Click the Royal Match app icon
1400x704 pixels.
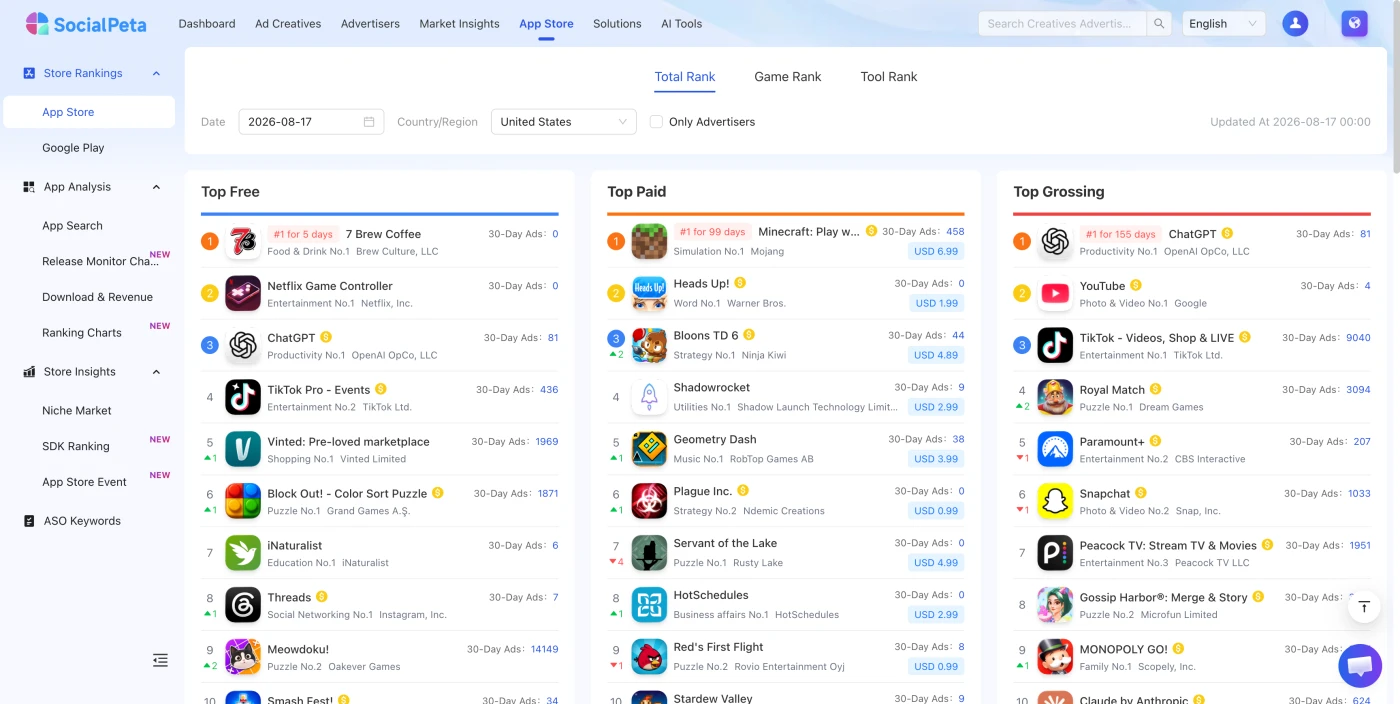tap(1055, 398)
